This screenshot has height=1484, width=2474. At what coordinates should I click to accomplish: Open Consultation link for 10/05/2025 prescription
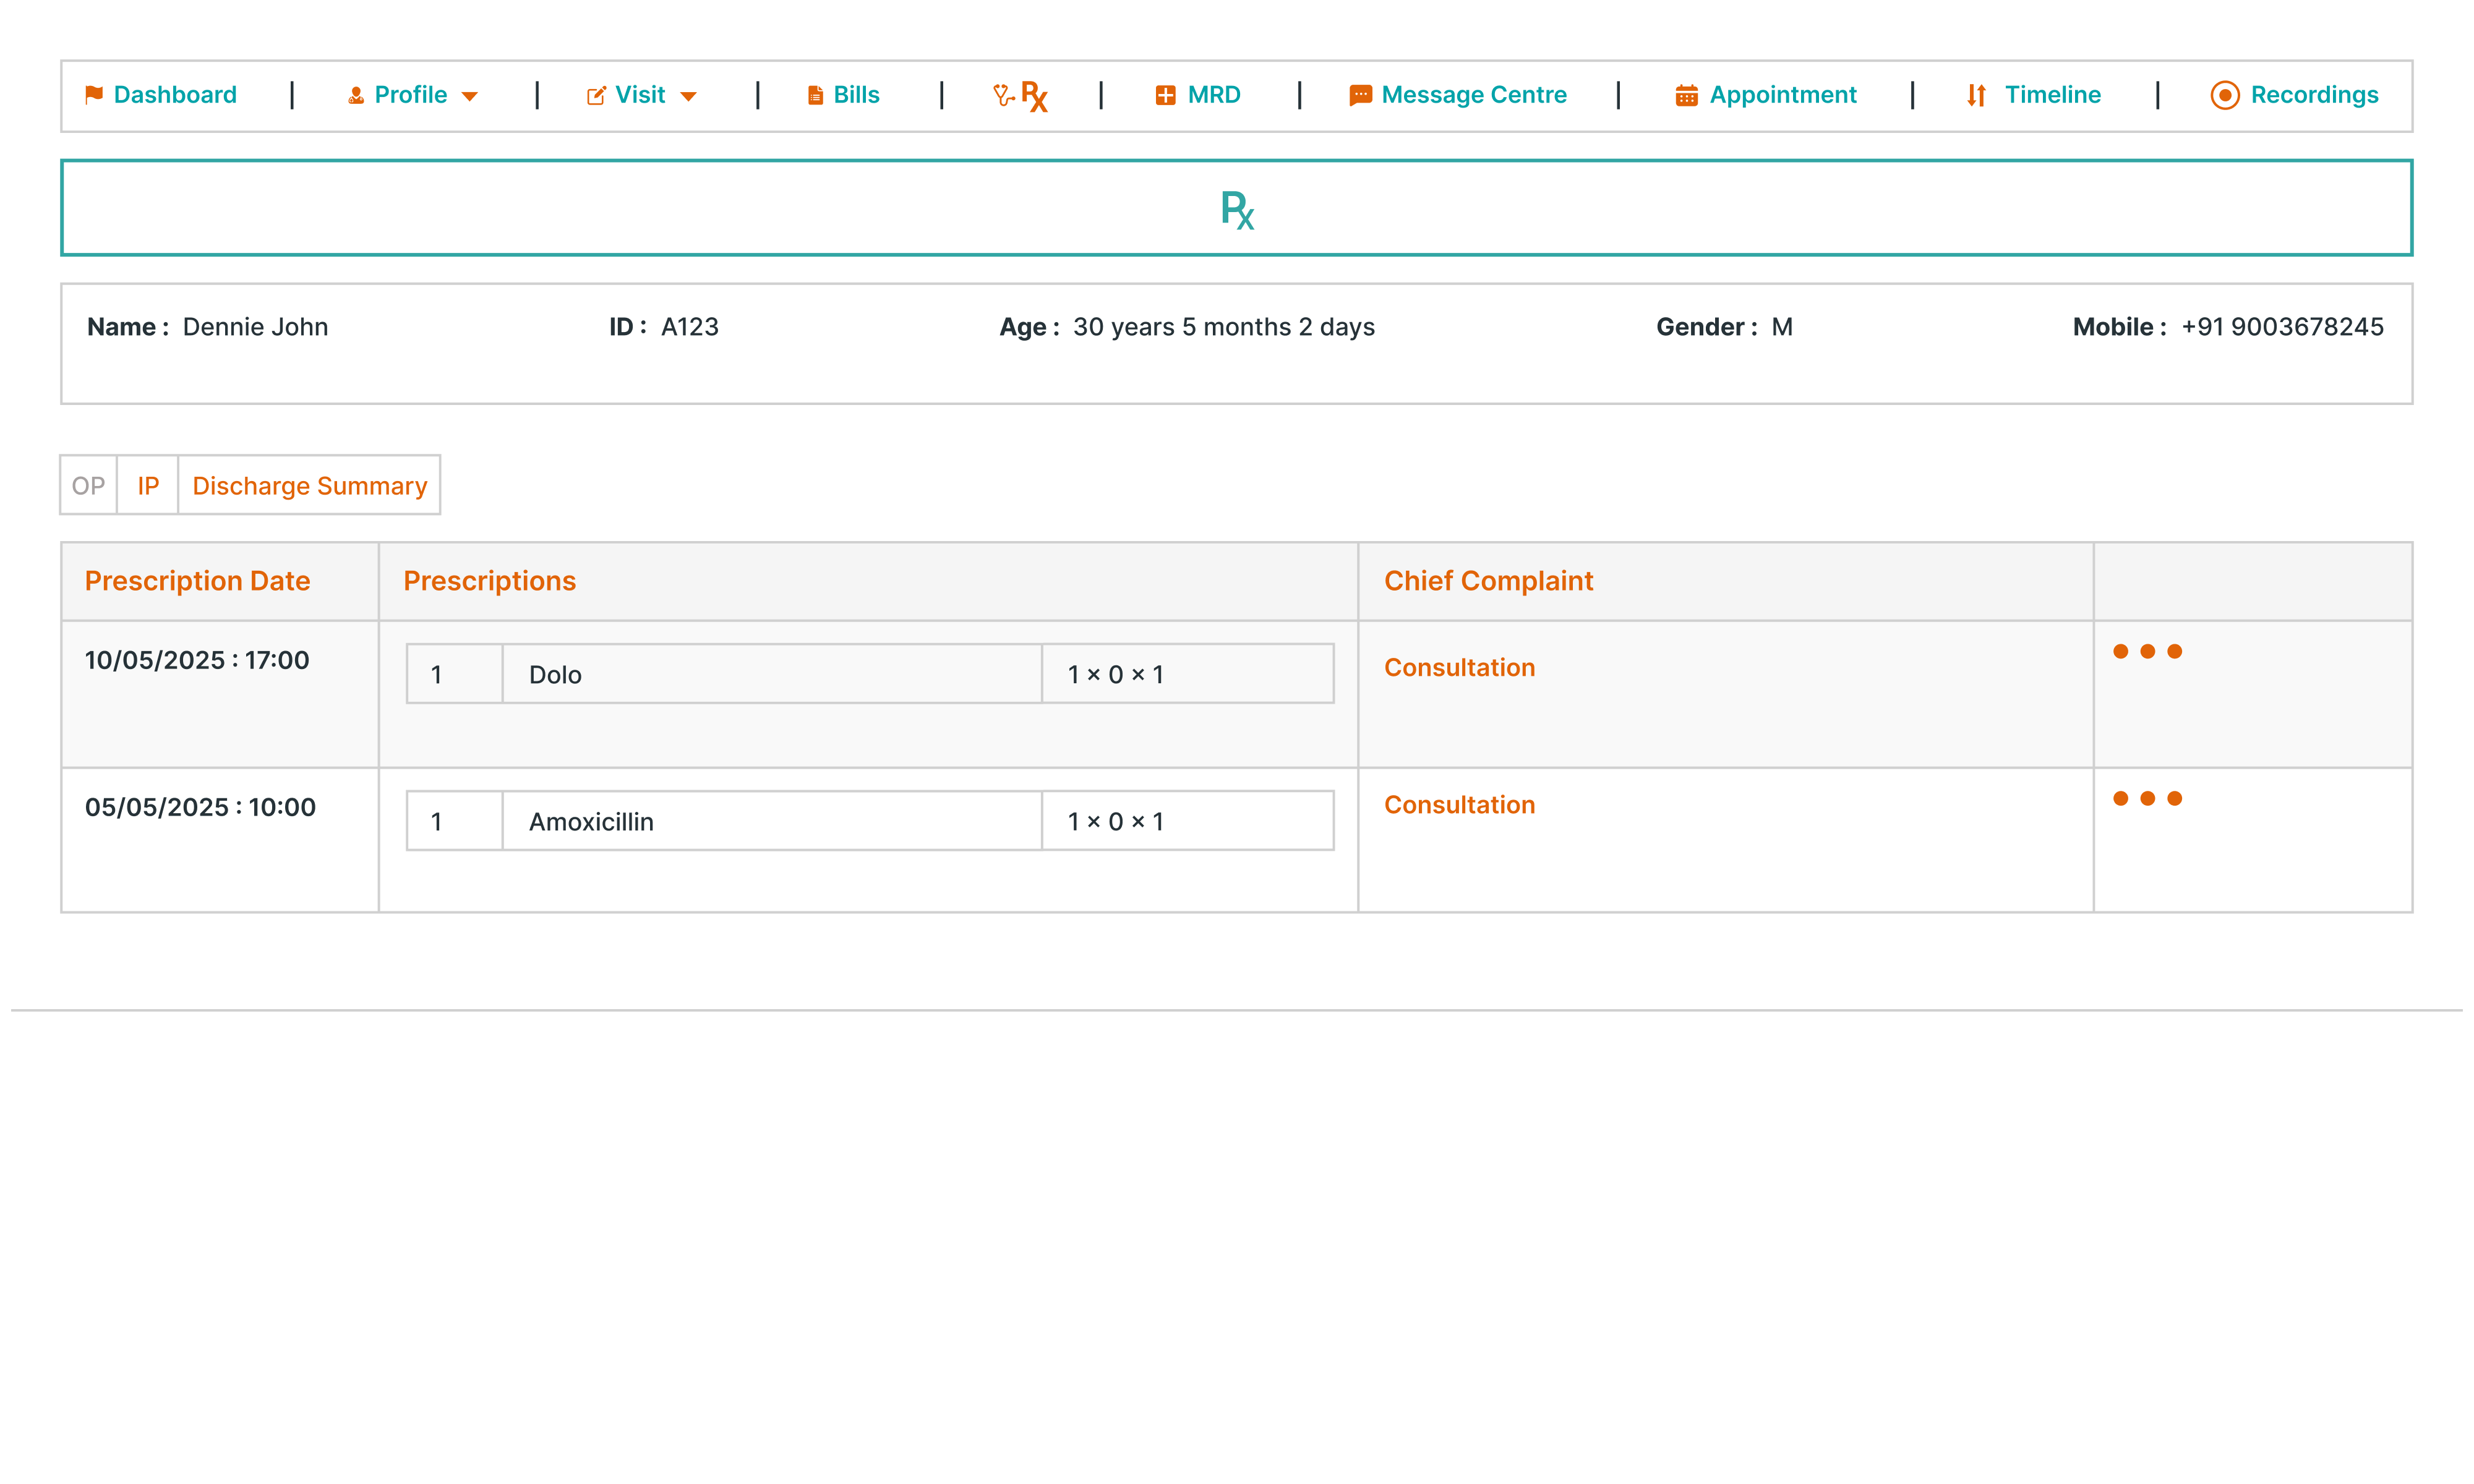coord(1459,668)
